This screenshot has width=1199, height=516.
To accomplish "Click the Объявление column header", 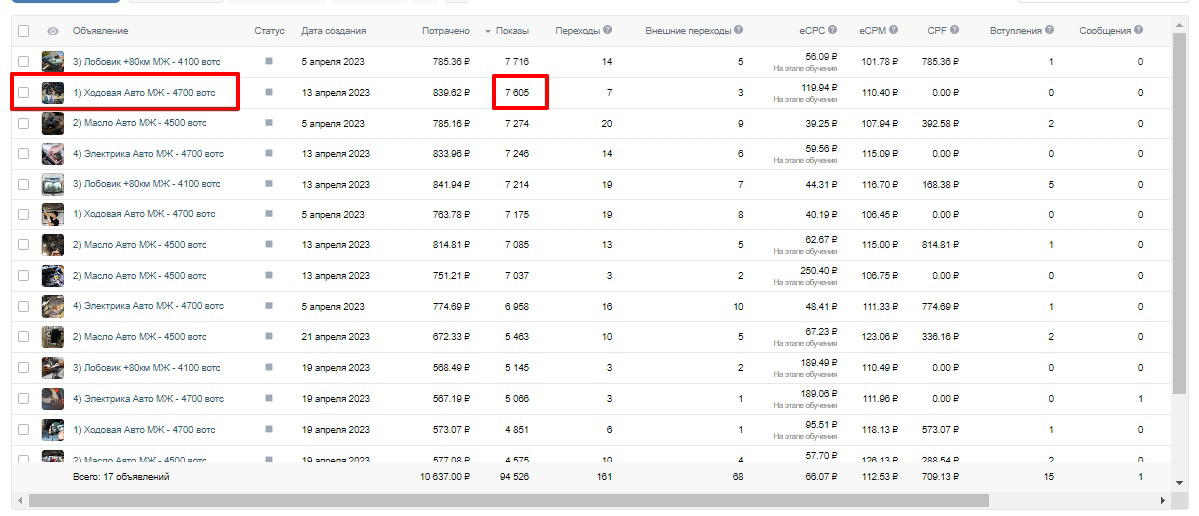I will pos(100,31).
